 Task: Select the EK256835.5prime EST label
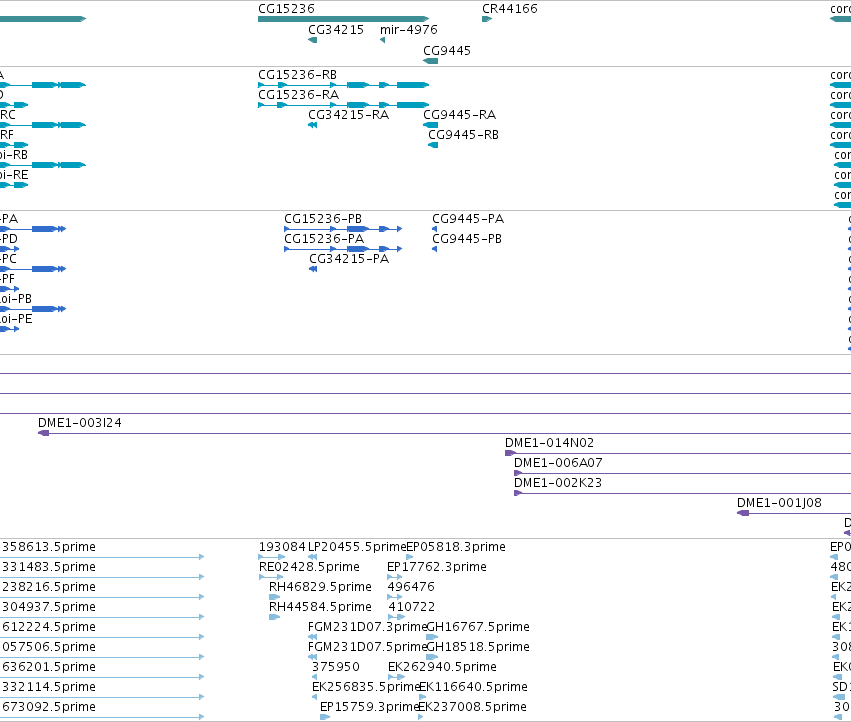click(x=366, y=687)
